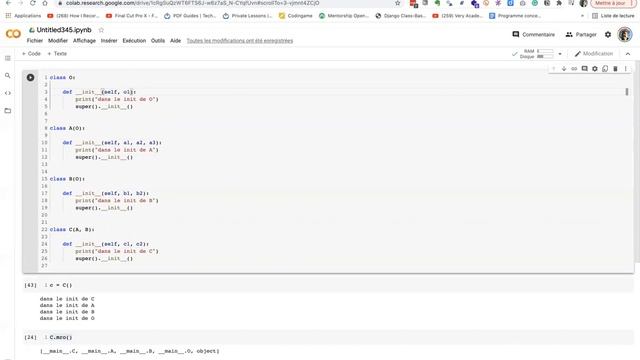The width and height of the screenshot is (640, 360).
Task: Open the Exécution menu
Action: 134,41
